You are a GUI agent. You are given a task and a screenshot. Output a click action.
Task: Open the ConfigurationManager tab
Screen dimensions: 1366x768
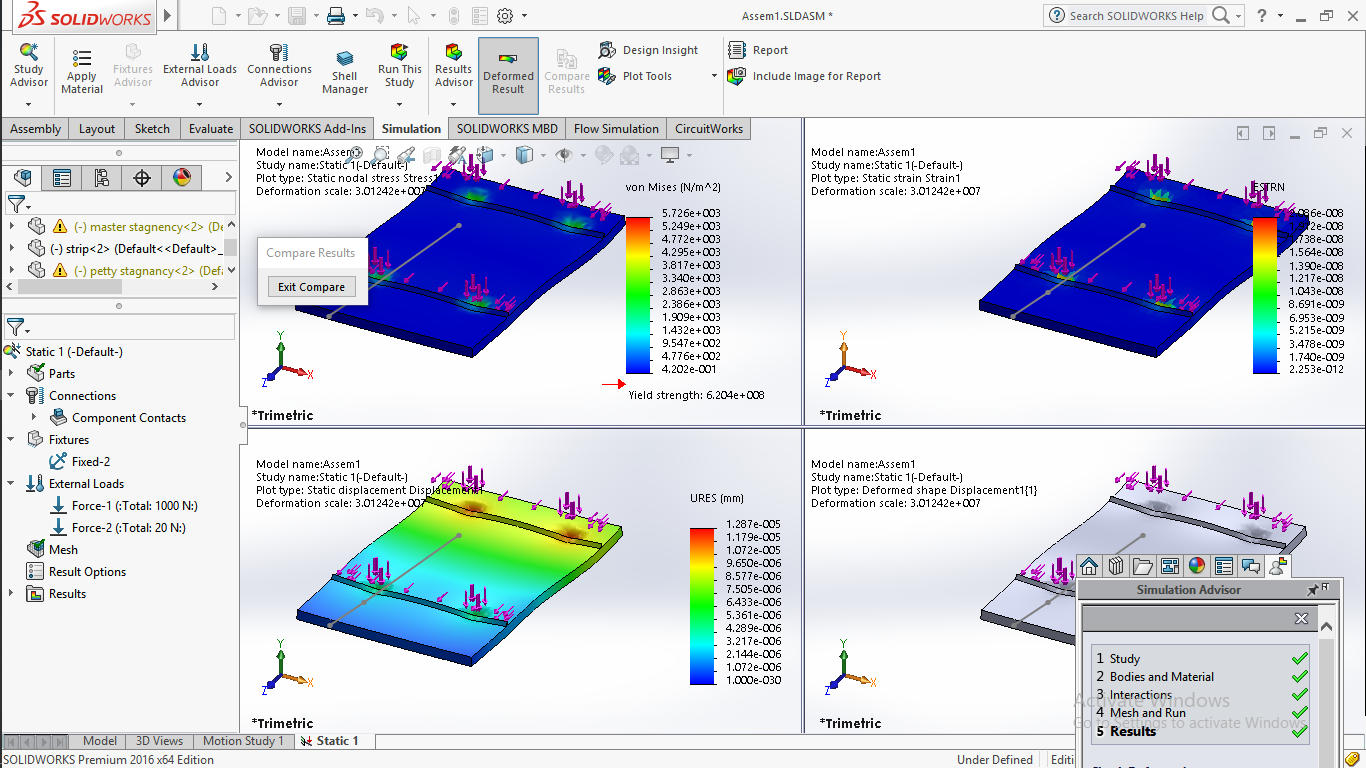tap(102, 178)
